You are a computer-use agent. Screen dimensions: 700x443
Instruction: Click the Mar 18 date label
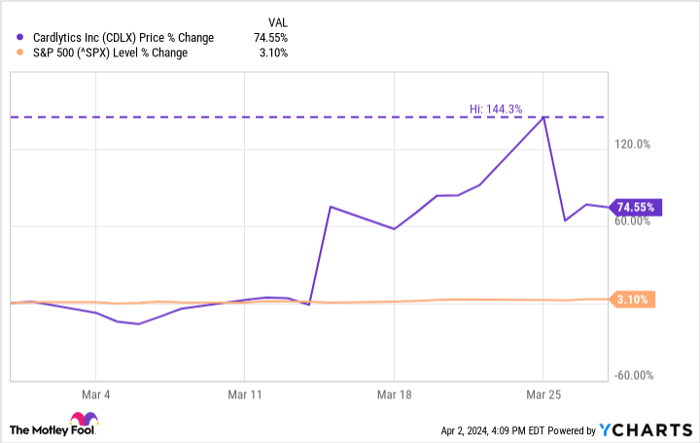coord(394,395)
